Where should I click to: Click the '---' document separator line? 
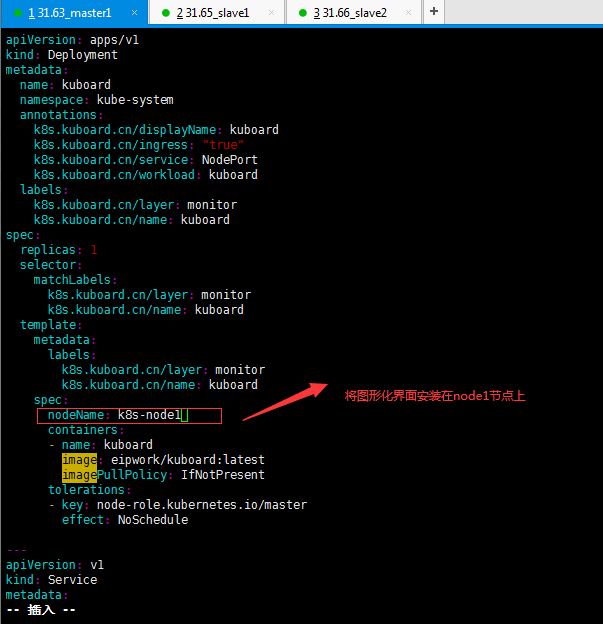[17, 550]
